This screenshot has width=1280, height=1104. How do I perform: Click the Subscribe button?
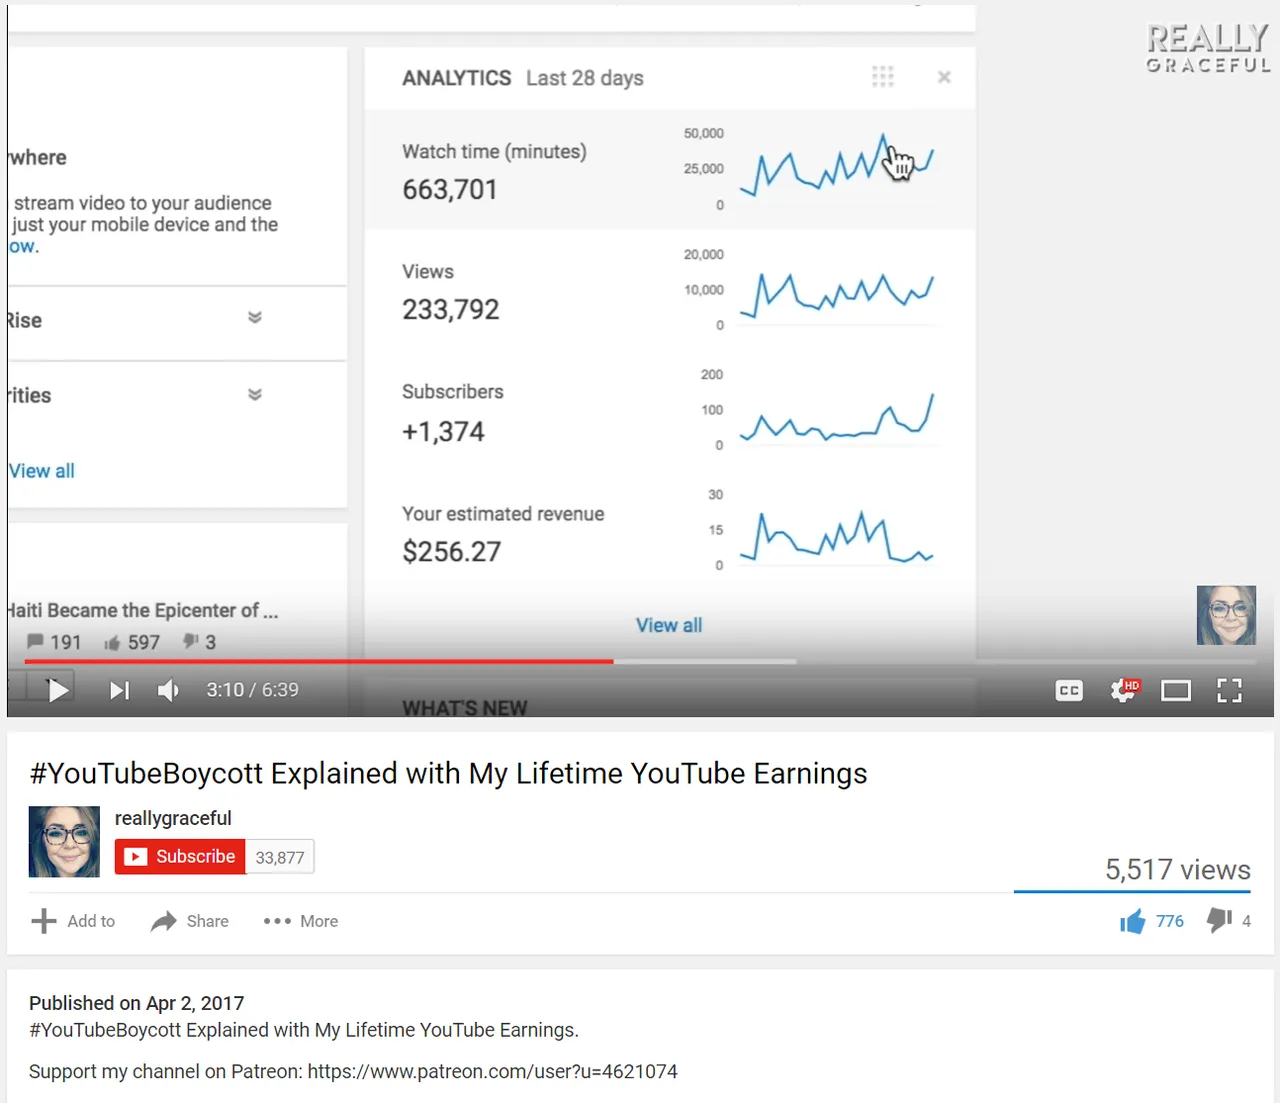[x=180, y=857]
